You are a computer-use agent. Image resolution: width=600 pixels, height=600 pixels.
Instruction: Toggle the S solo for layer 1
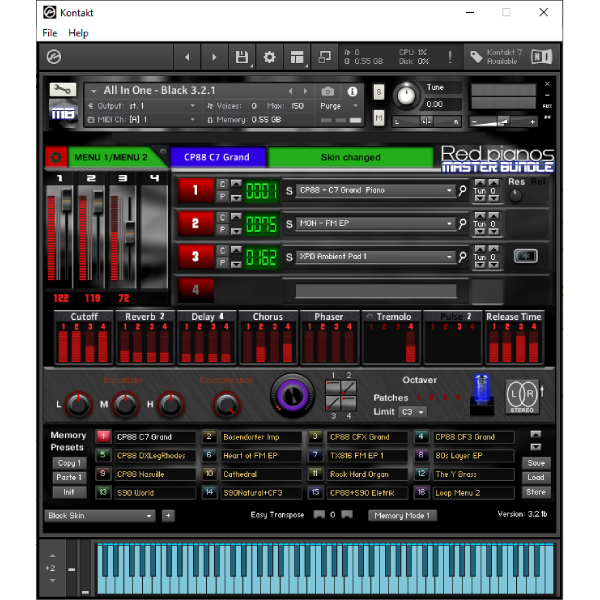point(289,191)
